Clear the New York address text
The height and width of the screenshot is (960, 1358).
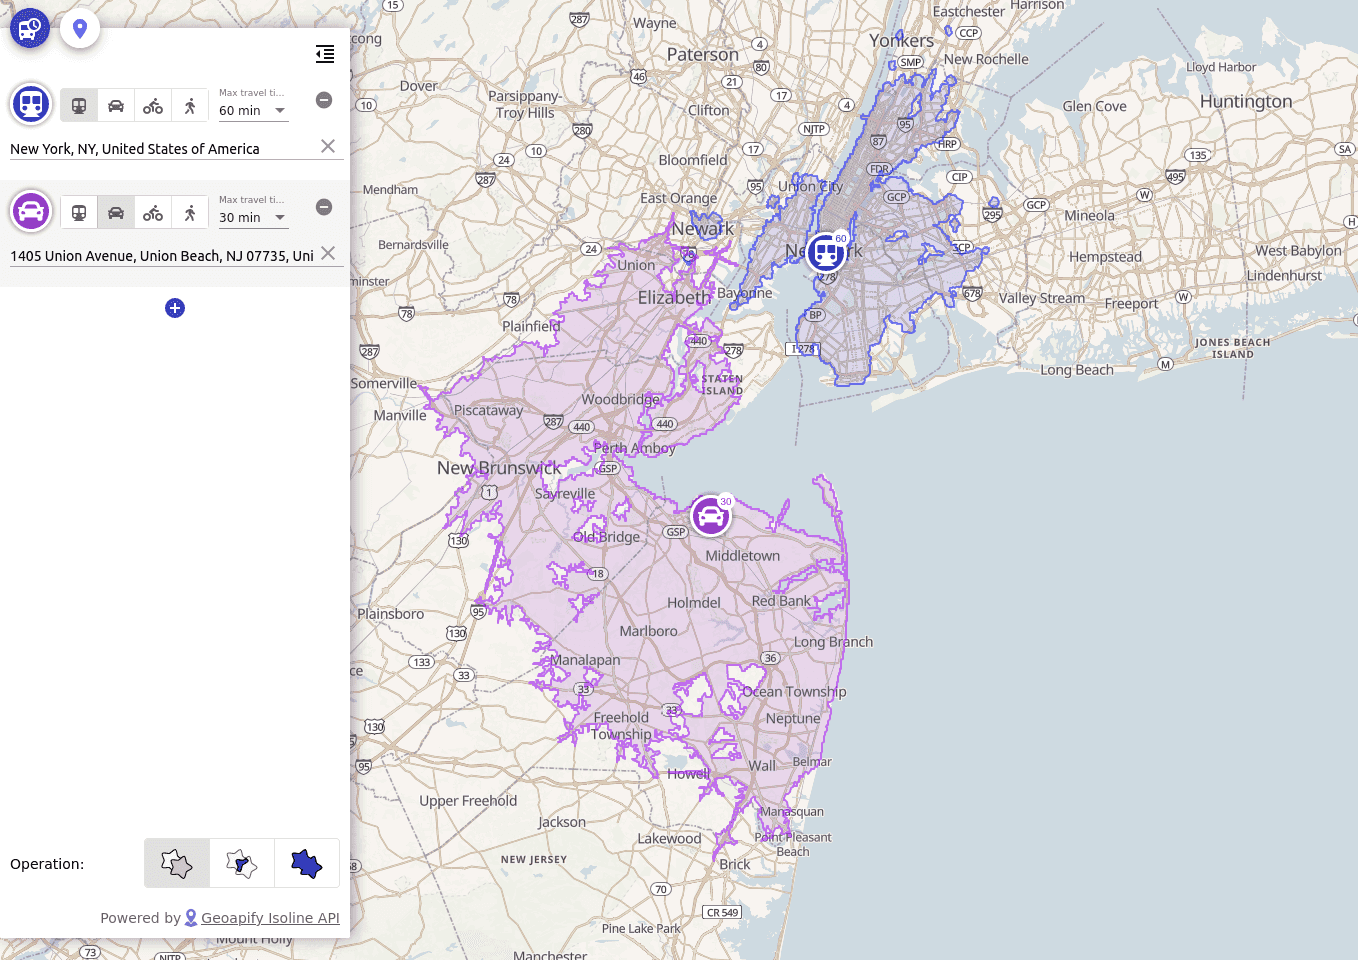[x=328, y=146]
